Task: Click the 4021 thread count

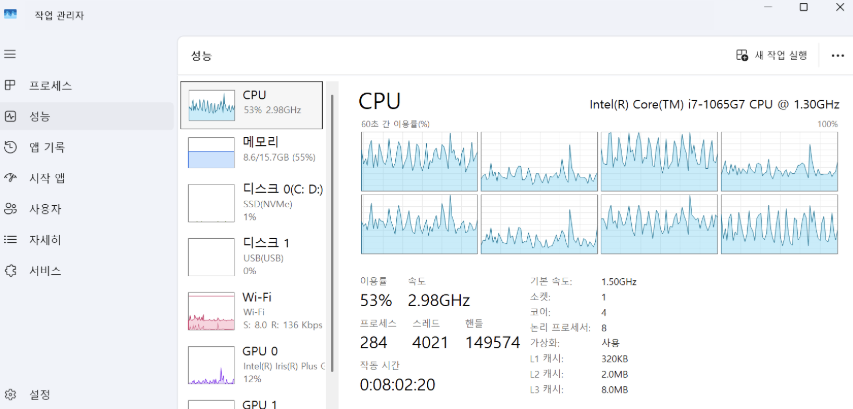Action: tap(430, 342)
